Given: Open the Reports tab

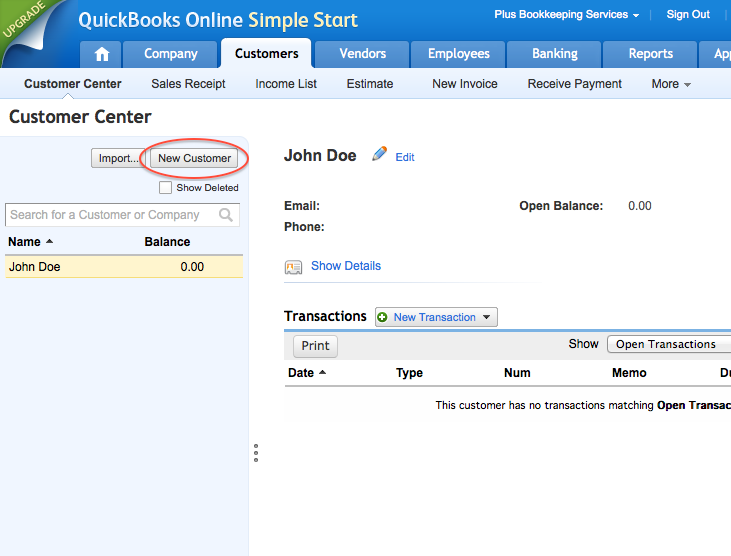Looking at the screenshot, I should tap(650, 55).
